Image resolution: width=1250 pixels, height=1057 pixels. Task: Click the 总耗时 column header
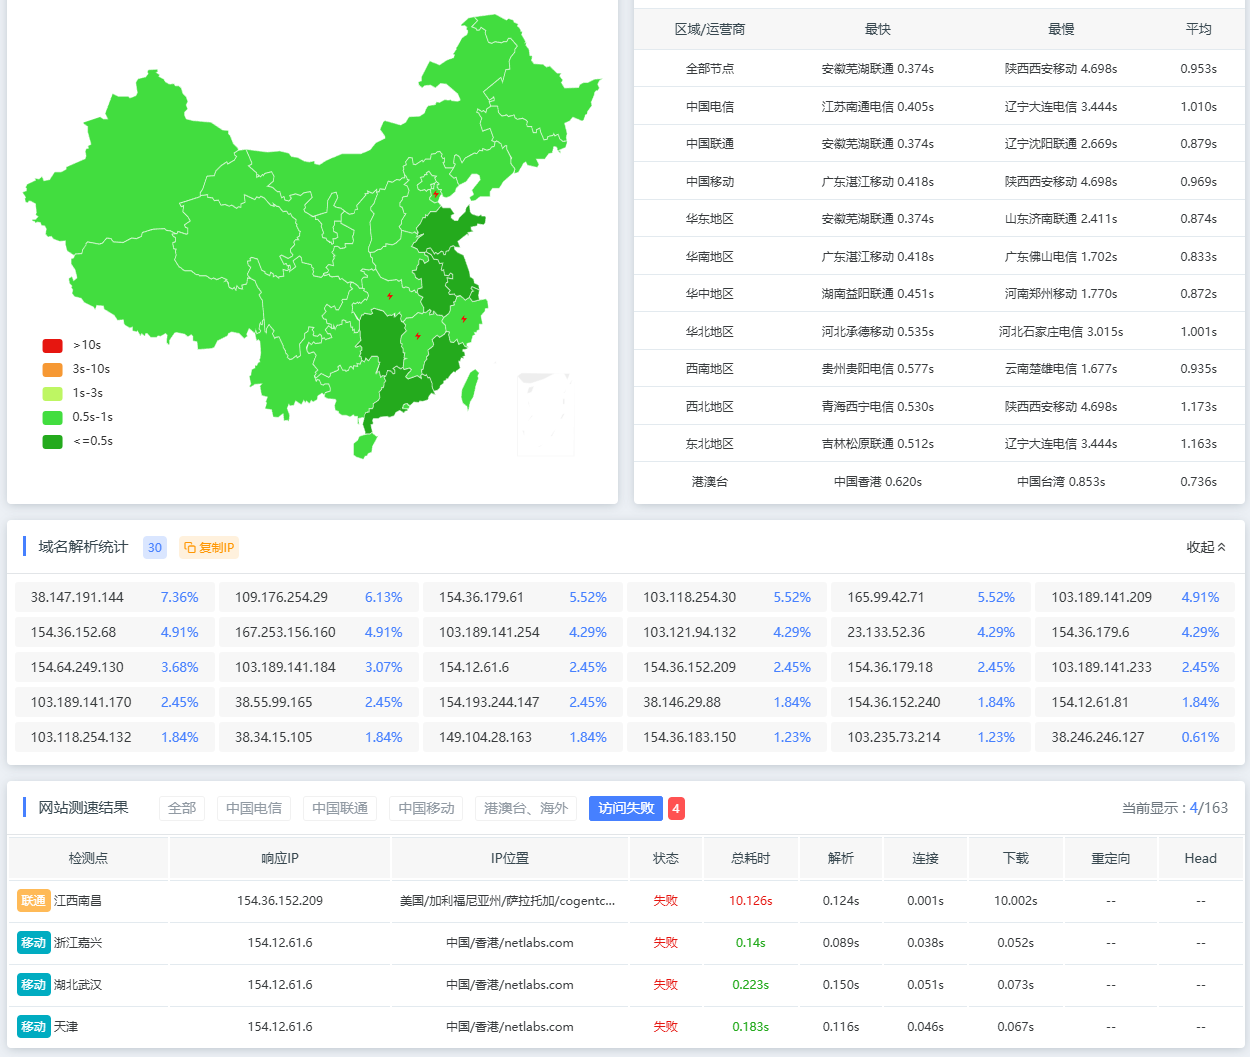pos(750,858)
